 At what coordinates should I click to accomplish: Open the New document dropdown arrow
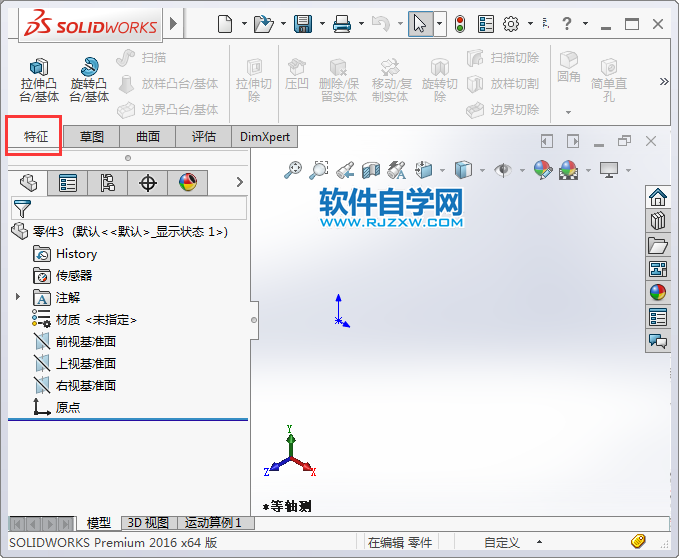point(244,24)
